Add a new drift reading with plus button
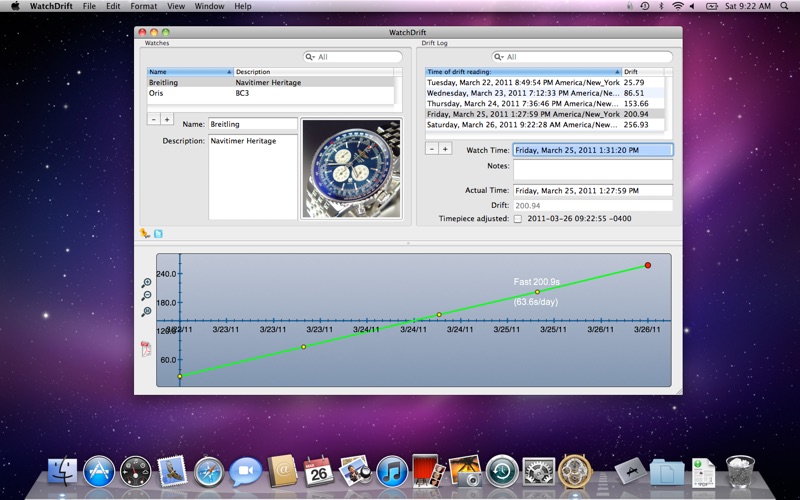This screenshot has height=500, width=800. 445,148
